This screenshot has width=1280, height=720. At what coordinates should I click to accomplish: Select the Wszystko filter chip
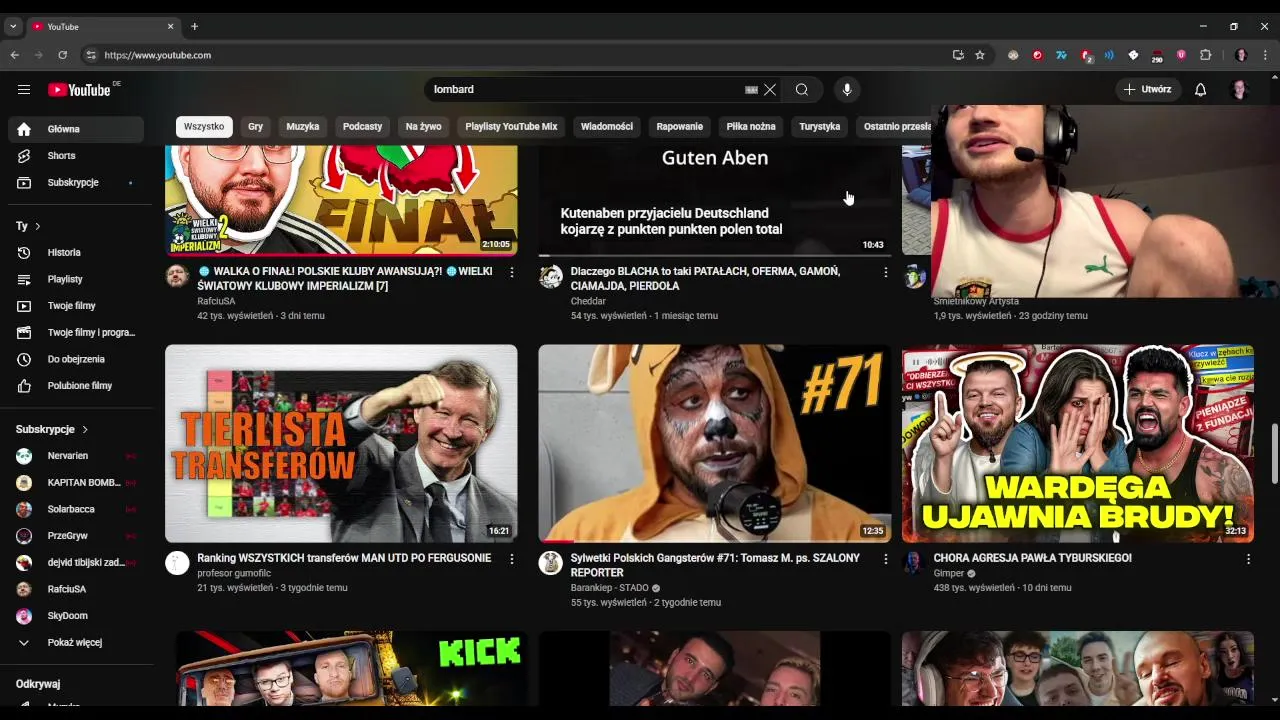[x=204, y=127]
